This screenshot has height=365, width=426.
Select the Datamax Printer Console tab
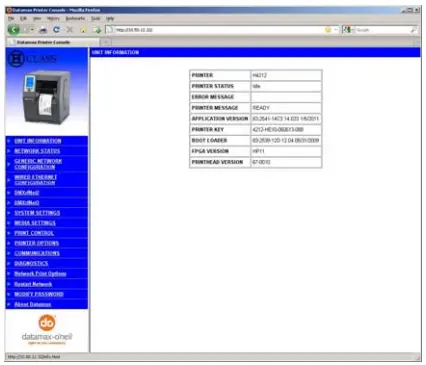(x=52, y=42)
